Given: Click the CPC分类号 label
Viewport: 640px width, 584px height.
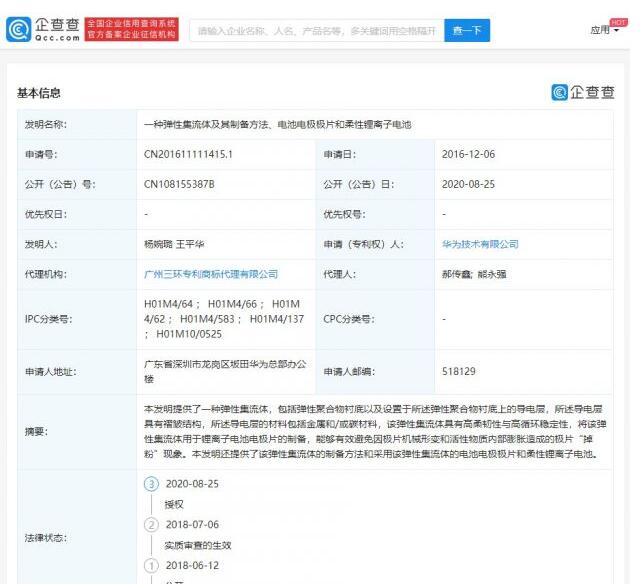Looking at the screenshot, I should [349, 319].
